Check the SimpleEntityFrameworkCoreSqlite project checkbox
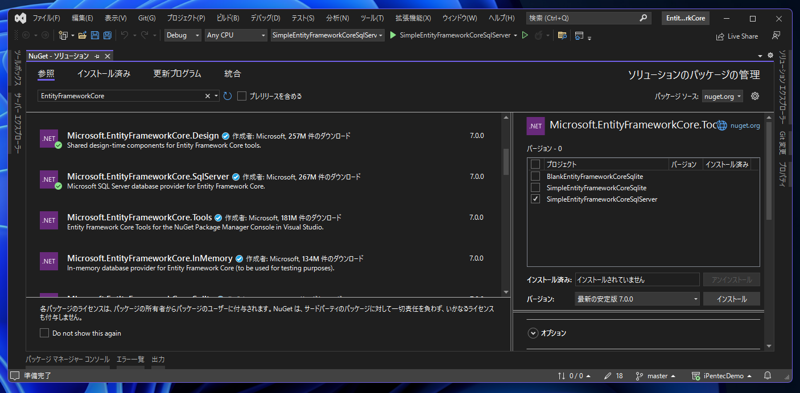The image size is (800, 393). pyautogui.click(x=535, y=188)
